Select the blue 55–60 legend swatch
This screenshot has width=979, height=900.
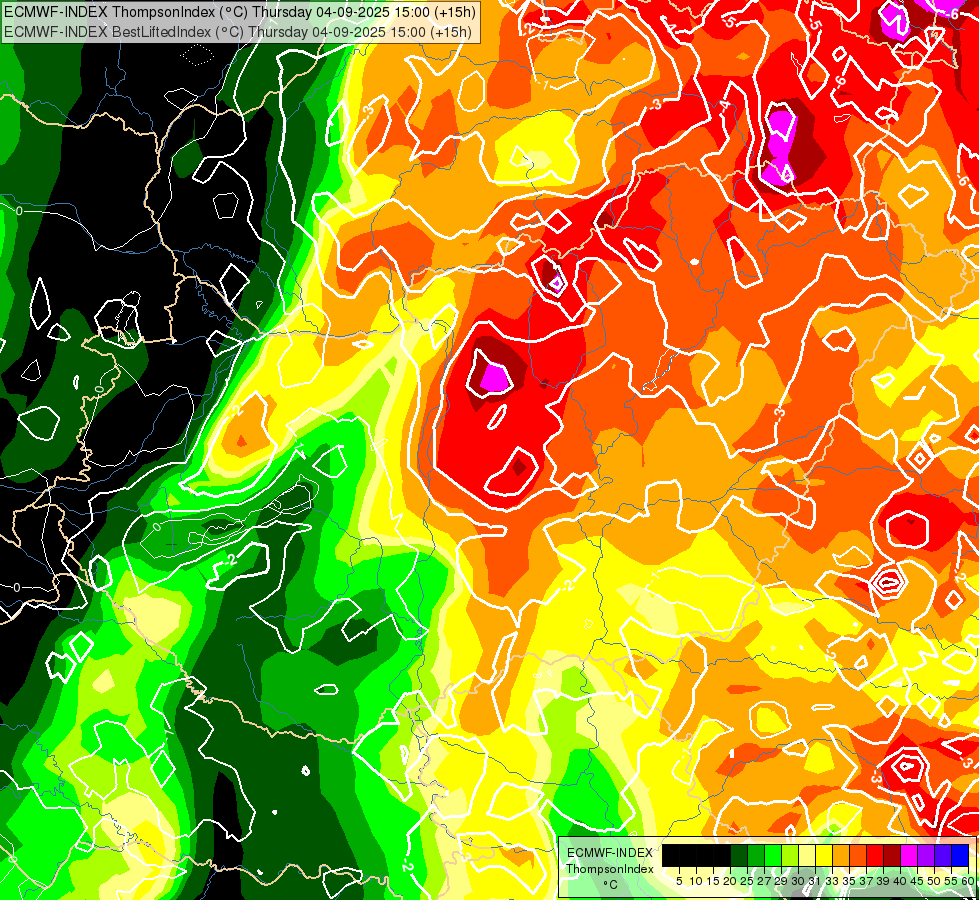pyautogui.click(x=960, y=855)
